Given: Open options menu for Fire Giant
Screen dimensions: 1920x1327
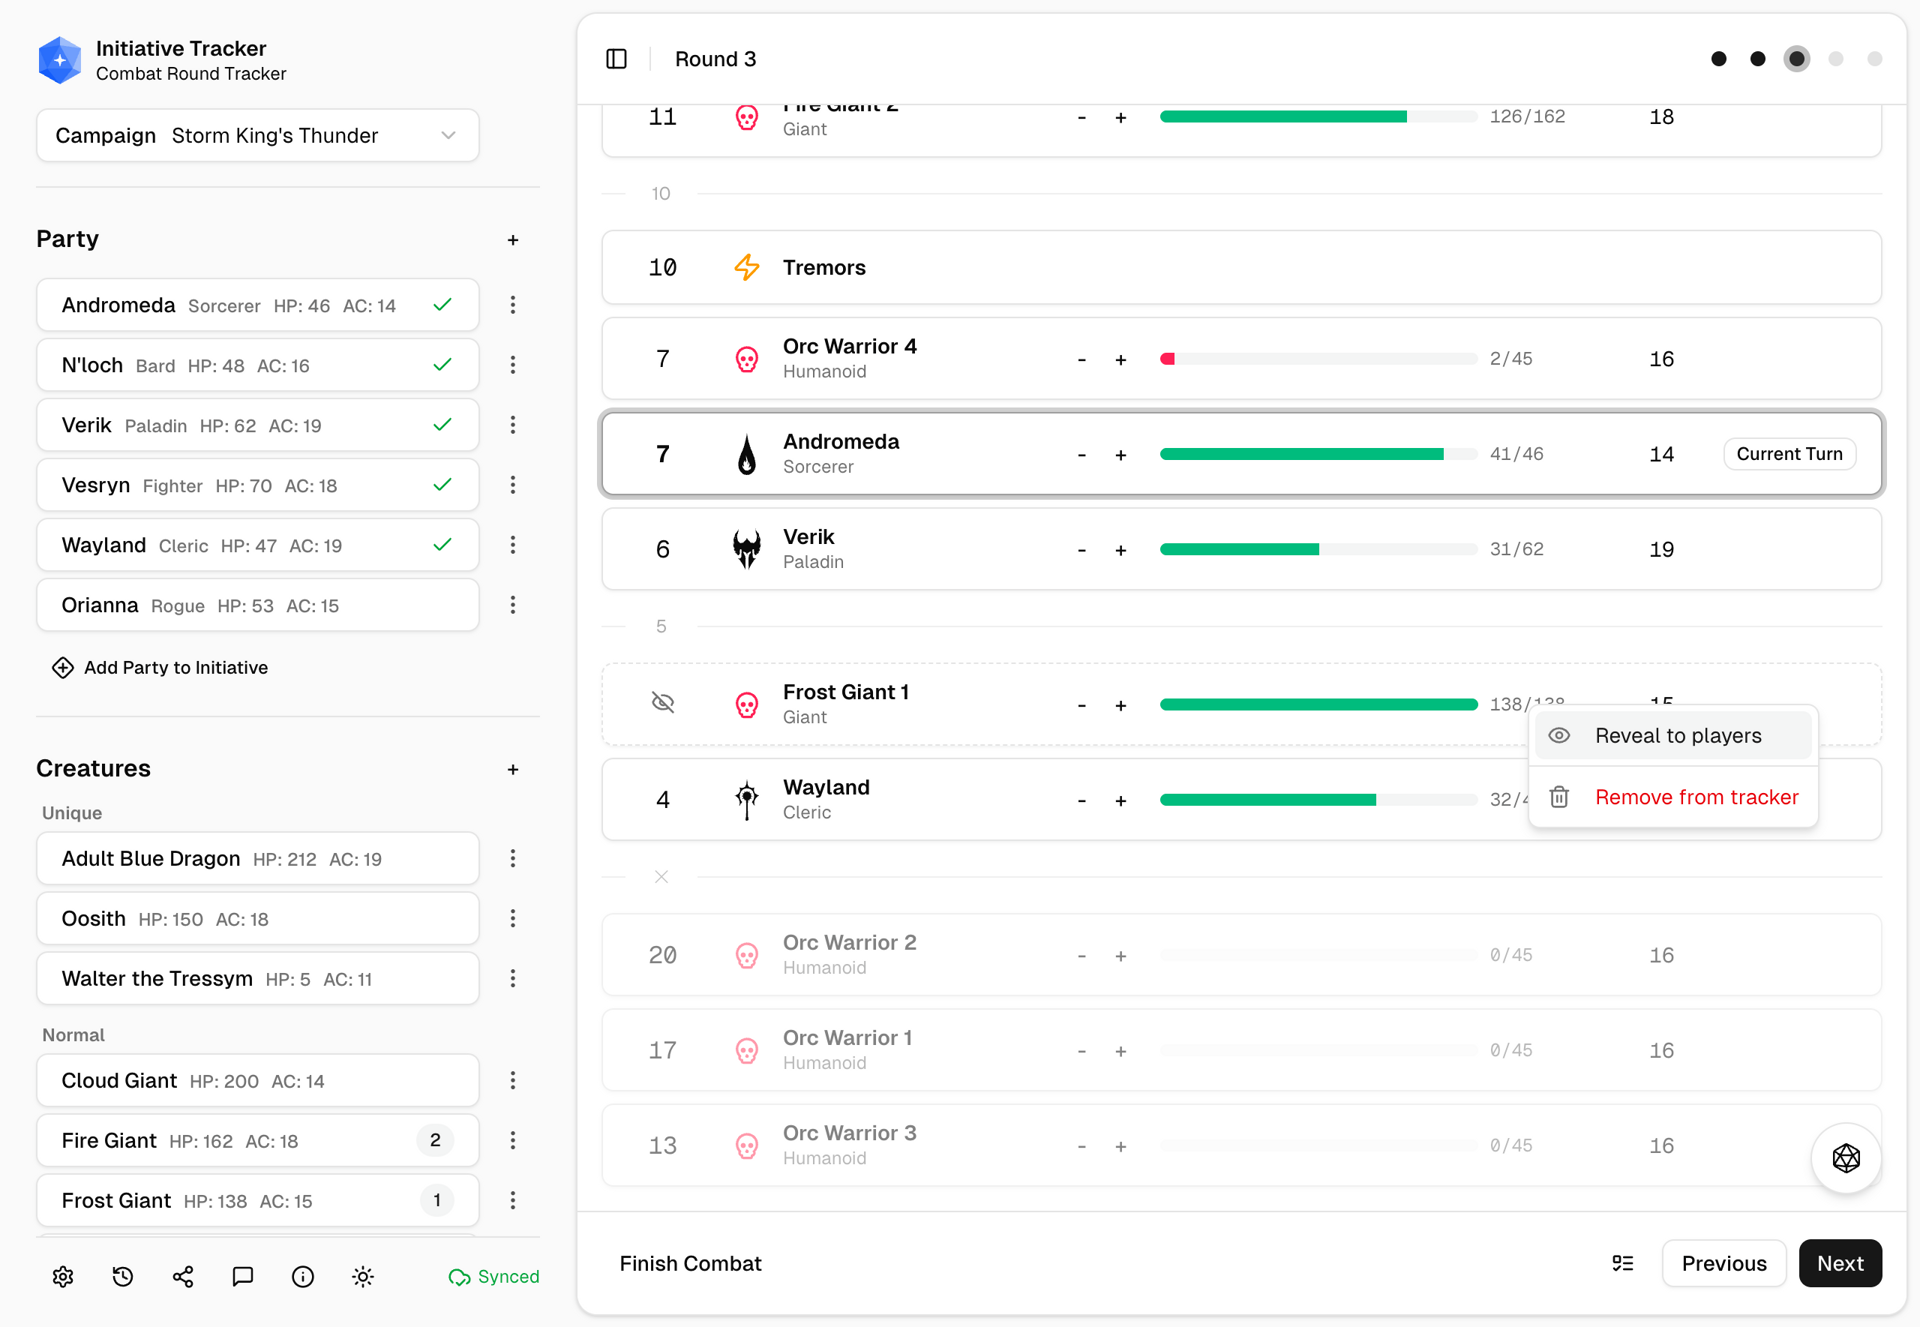Looking at the screenshot, I should click(513, 1140).
